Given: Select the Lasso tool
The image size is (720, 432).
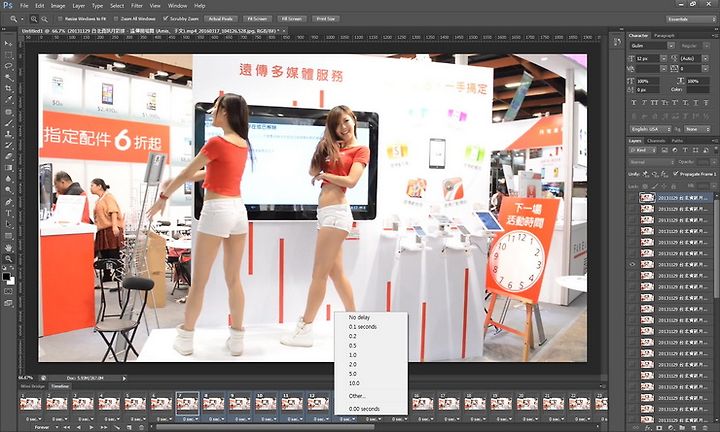Looking at the screenshot, I should 8,66.
